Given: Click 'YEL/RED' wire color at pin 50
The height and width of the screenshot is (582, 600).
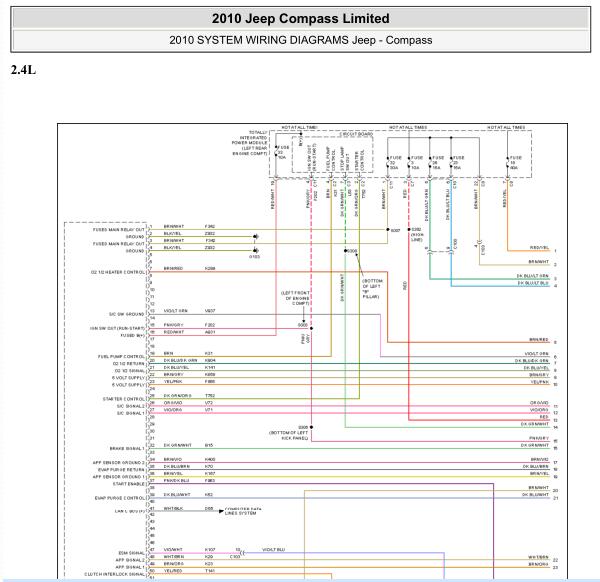Looking at the screenshot, I should [173, 571].
